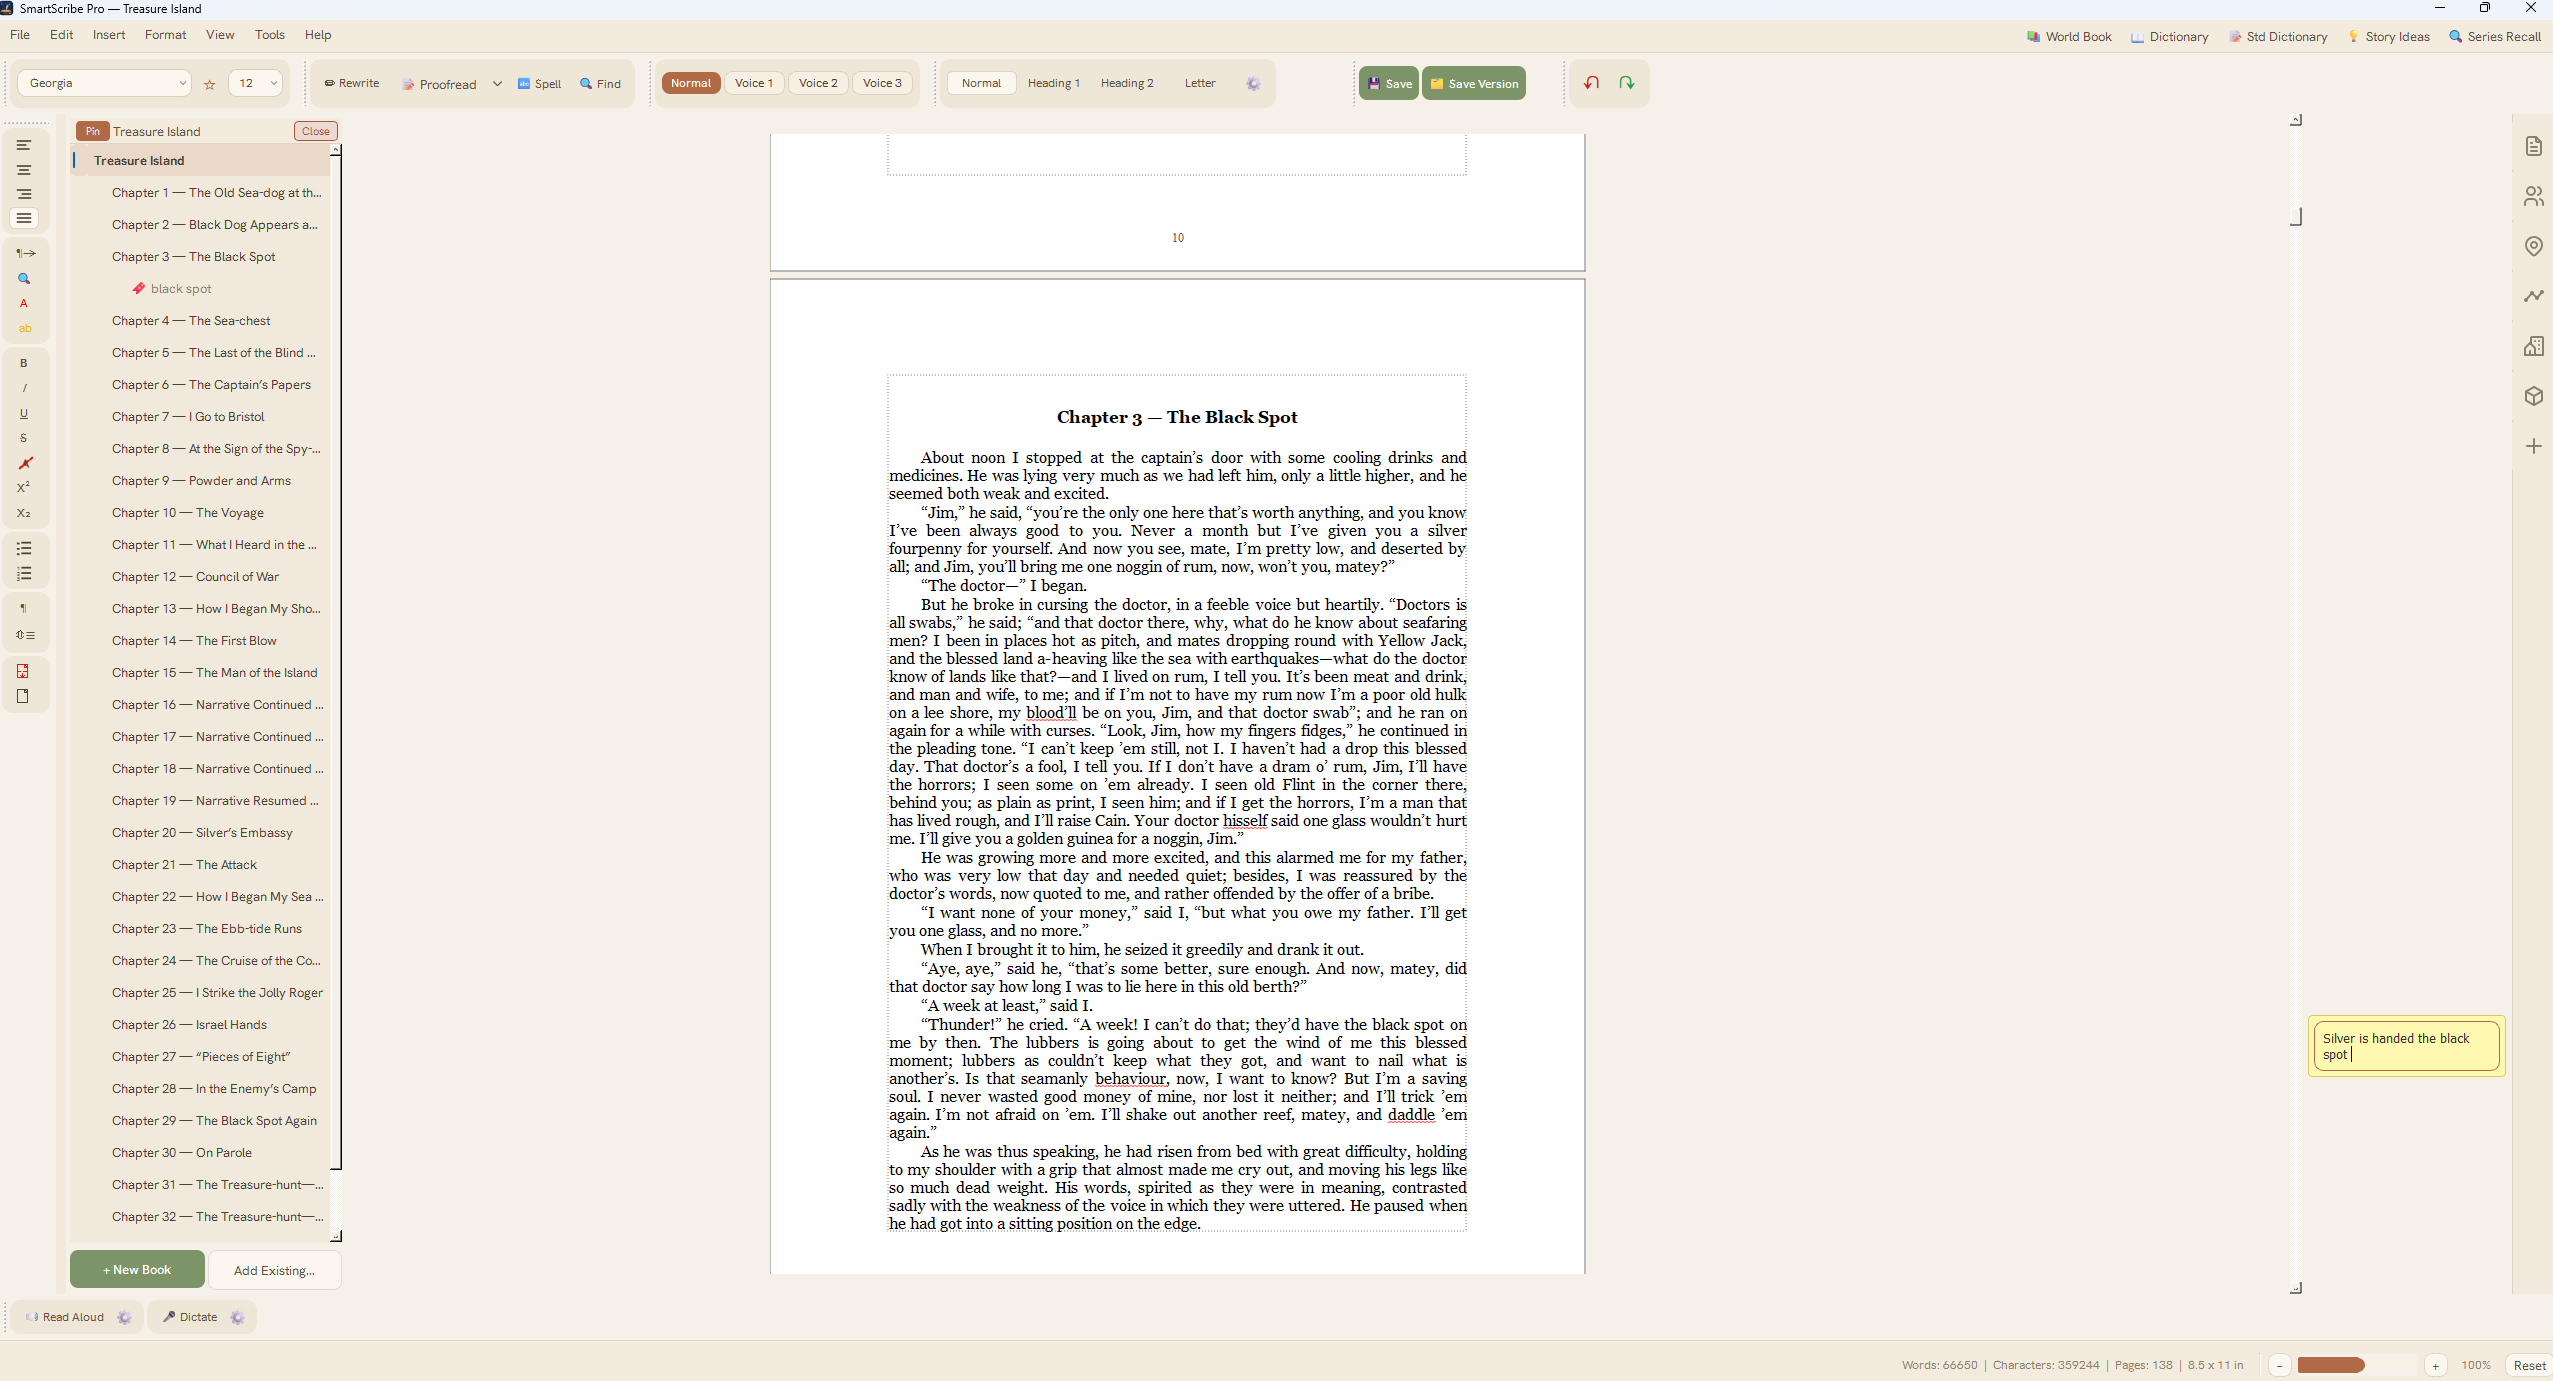The image size is (2553, 1381).
Task: Open Series Recall
Action: coord(2494,37)
